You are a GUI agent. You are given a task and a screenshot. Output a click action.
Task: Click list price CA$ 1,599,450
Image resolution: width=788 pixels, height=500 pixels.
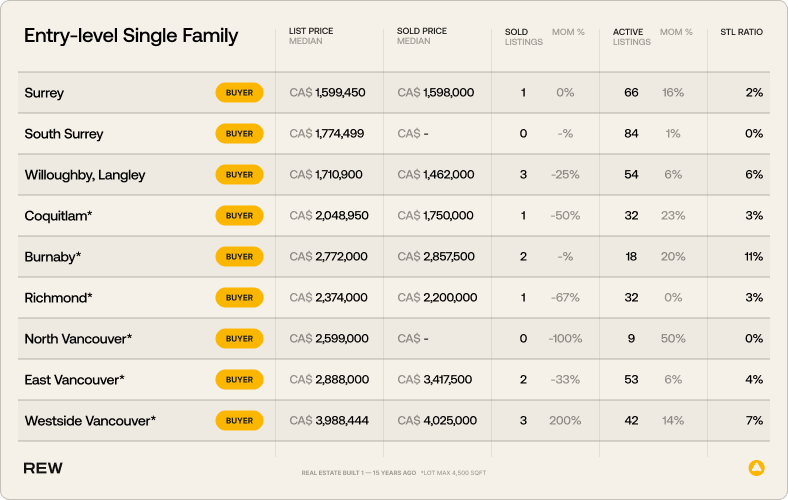point(327,92)
